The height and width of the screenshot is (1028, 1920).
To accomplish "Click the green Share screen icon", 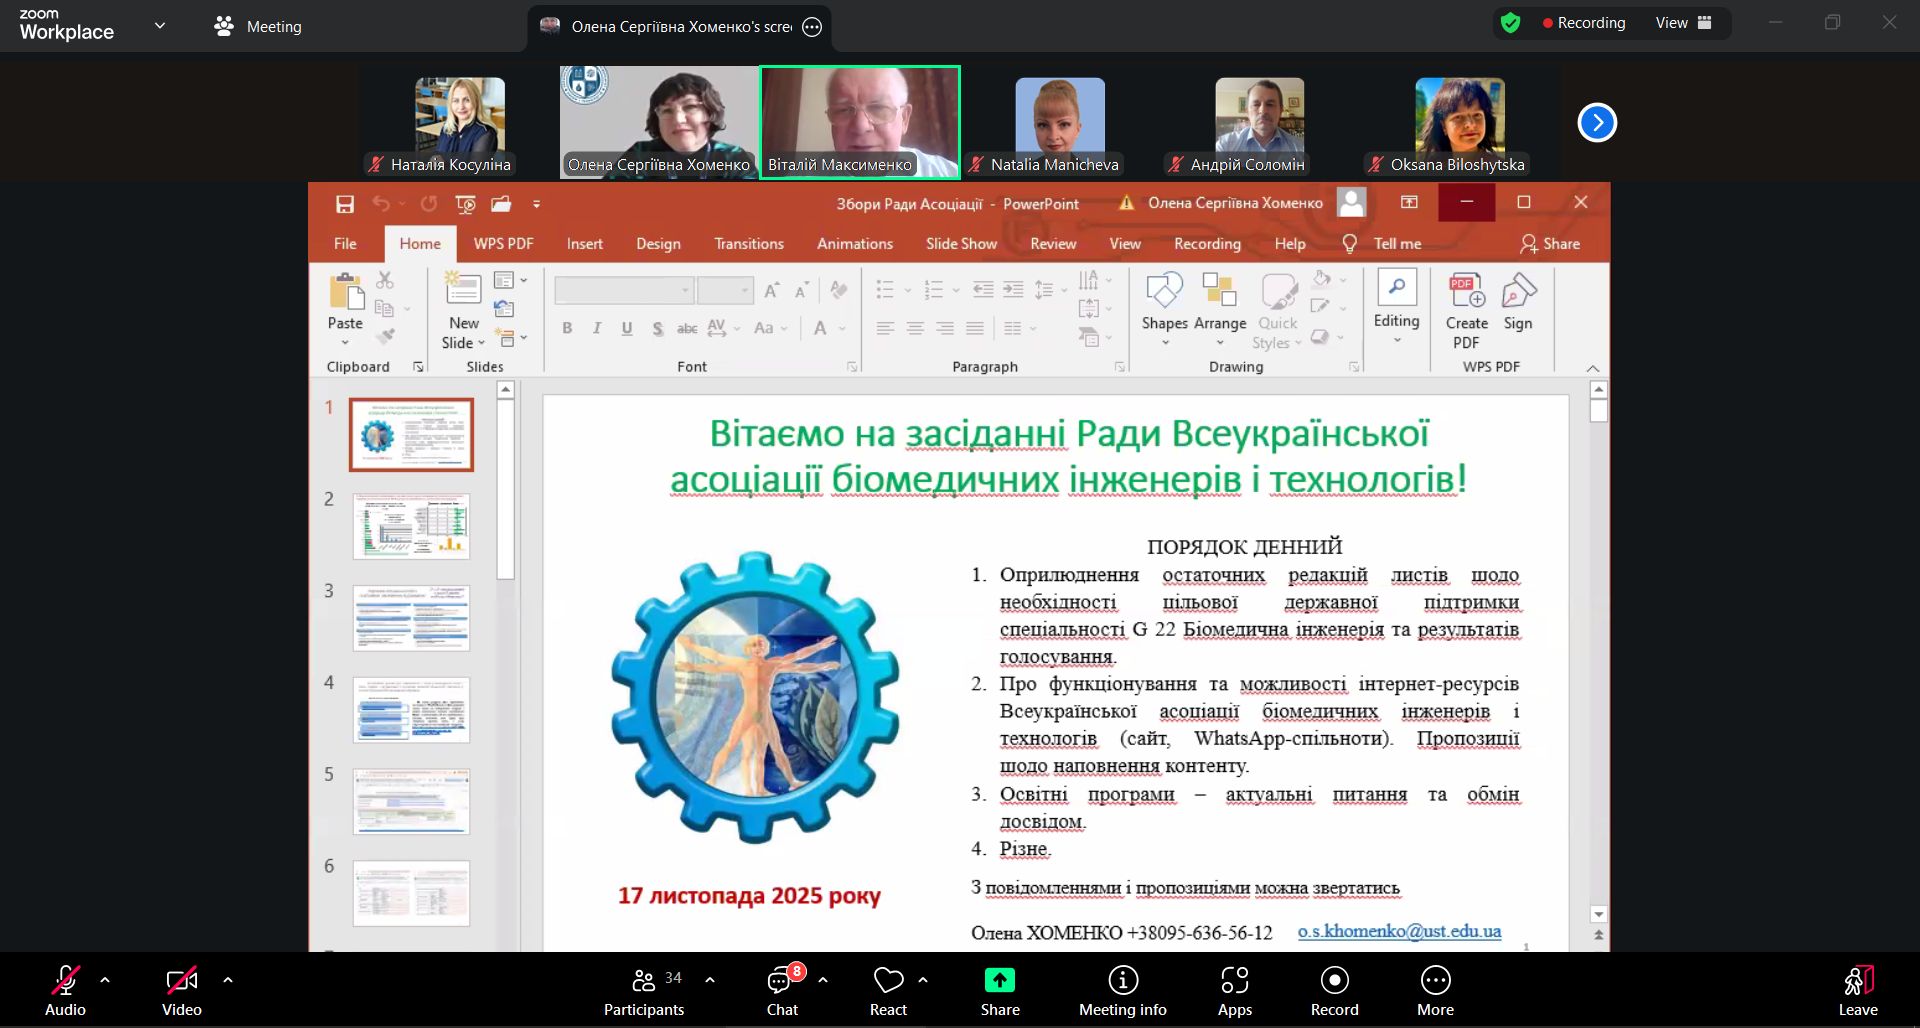I will [x=999, y=980].
